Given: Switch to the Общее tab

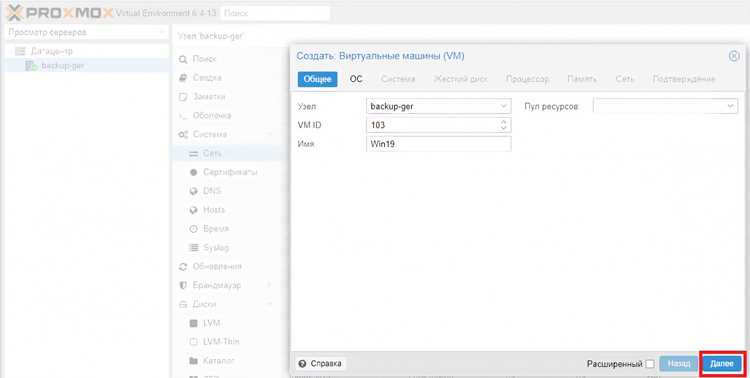Looking at the screenshot, I should tap(318, 79).
